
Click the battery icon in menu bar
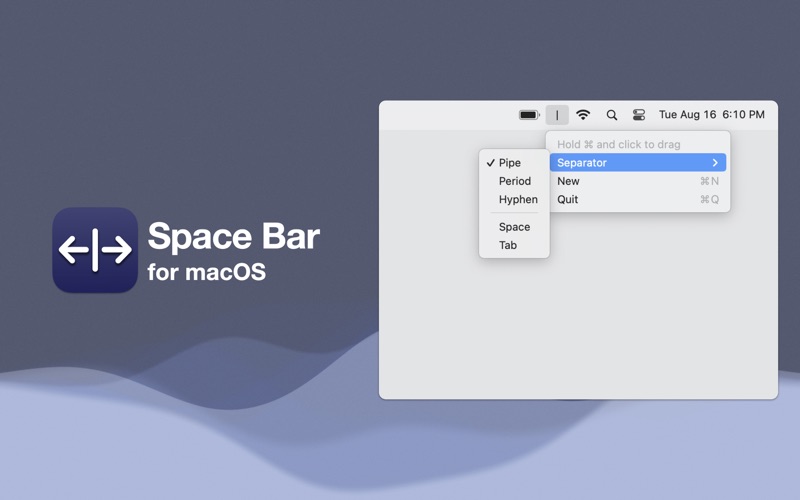click(529, 115)
